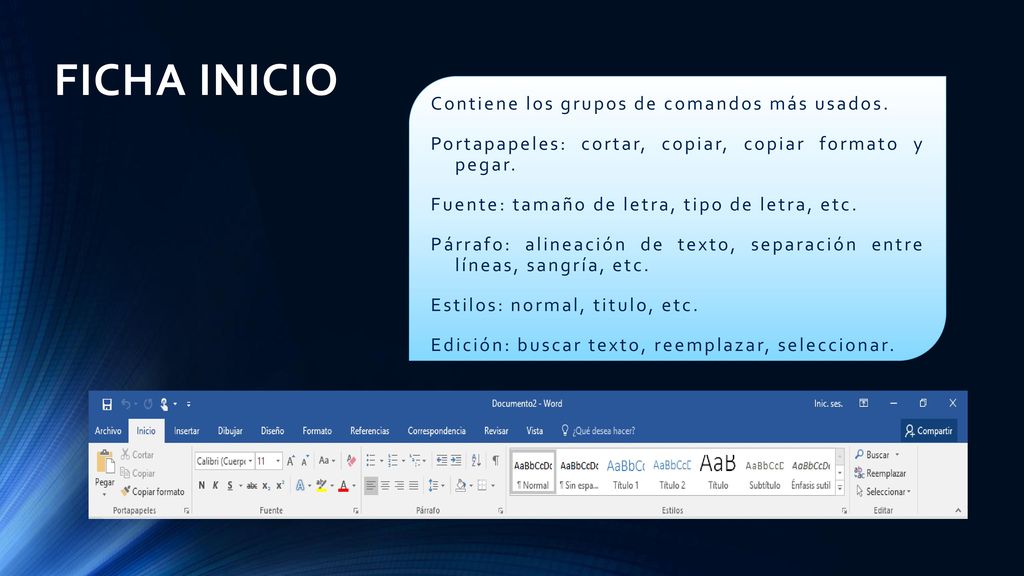Image resolution: width=1024 pixels, height=576 pixels.
Task: Select the Subtítulo style
Action: pyautogui.click(x=765, y=472)
